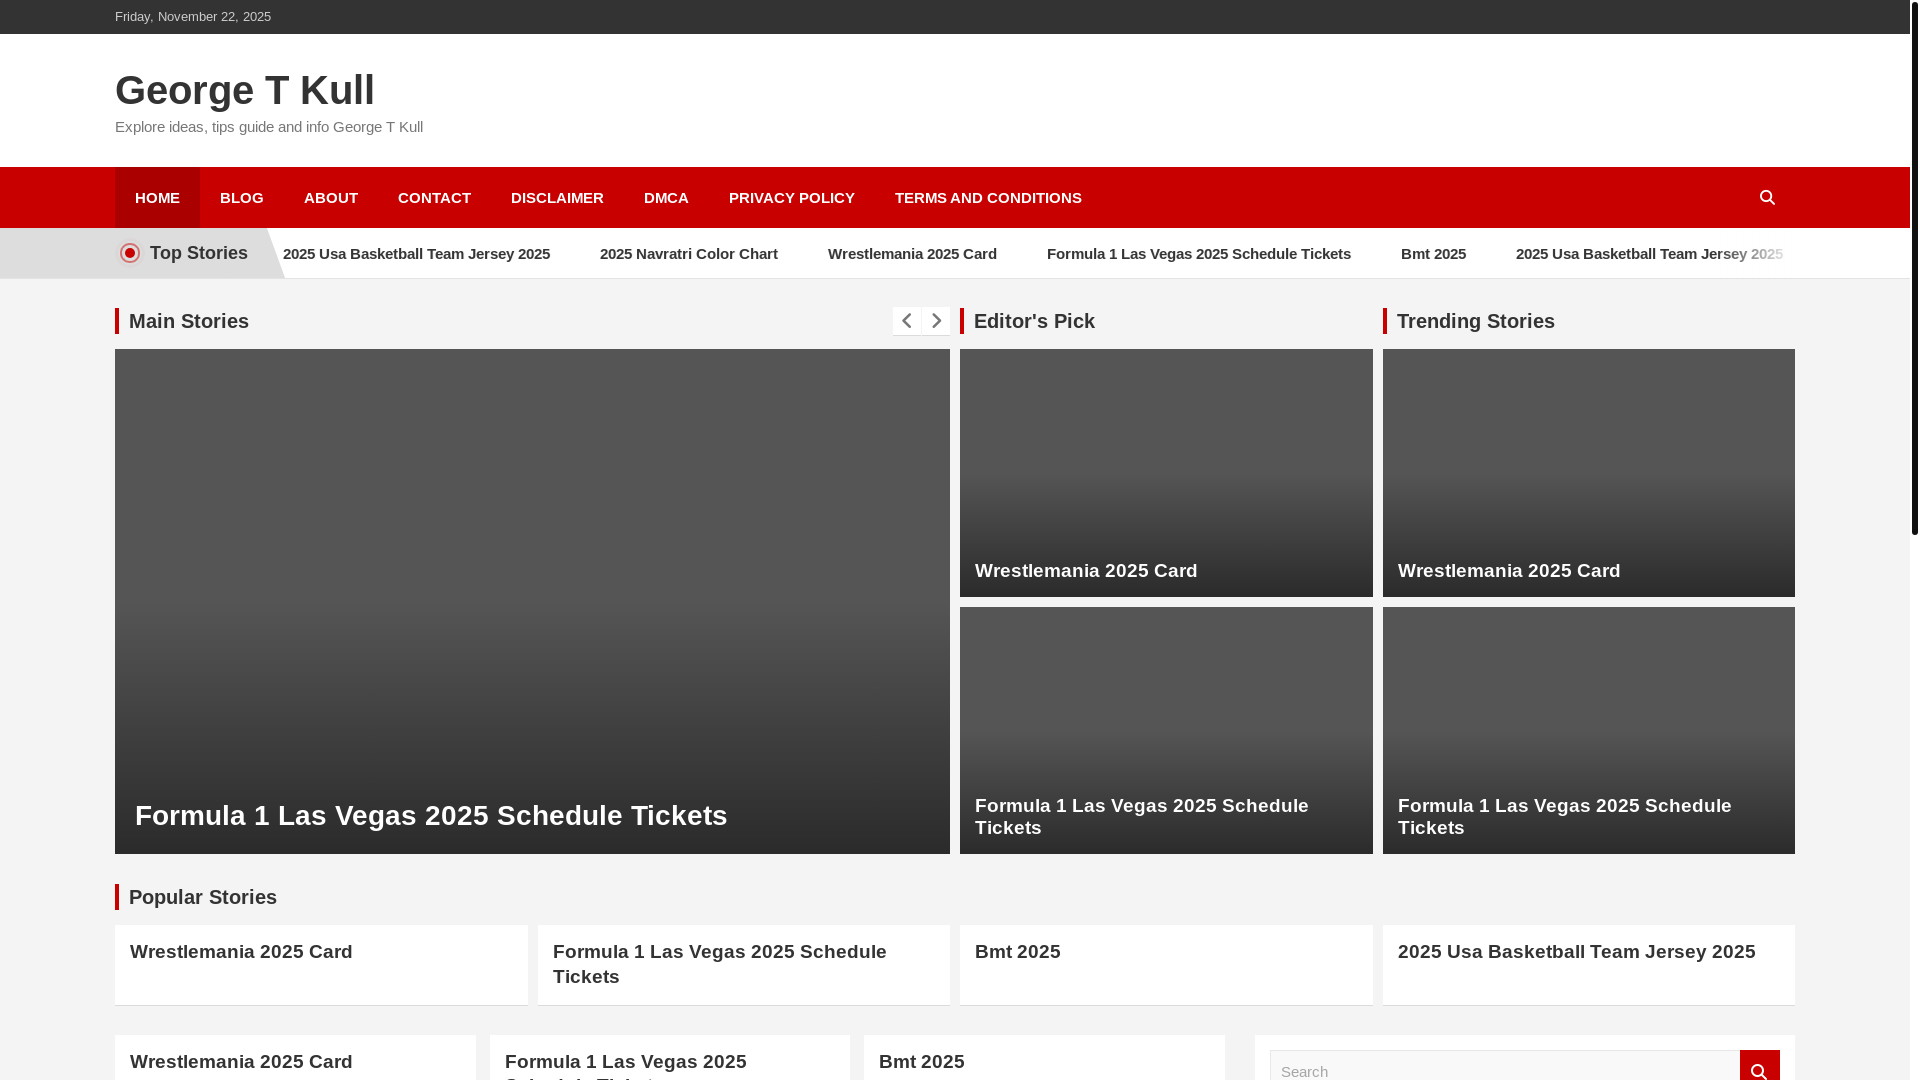Open Bmt 2025 in top stories ticker
Image resolution: width=1920 pixels, height=1080 pixels.
tap(1433, 254)
